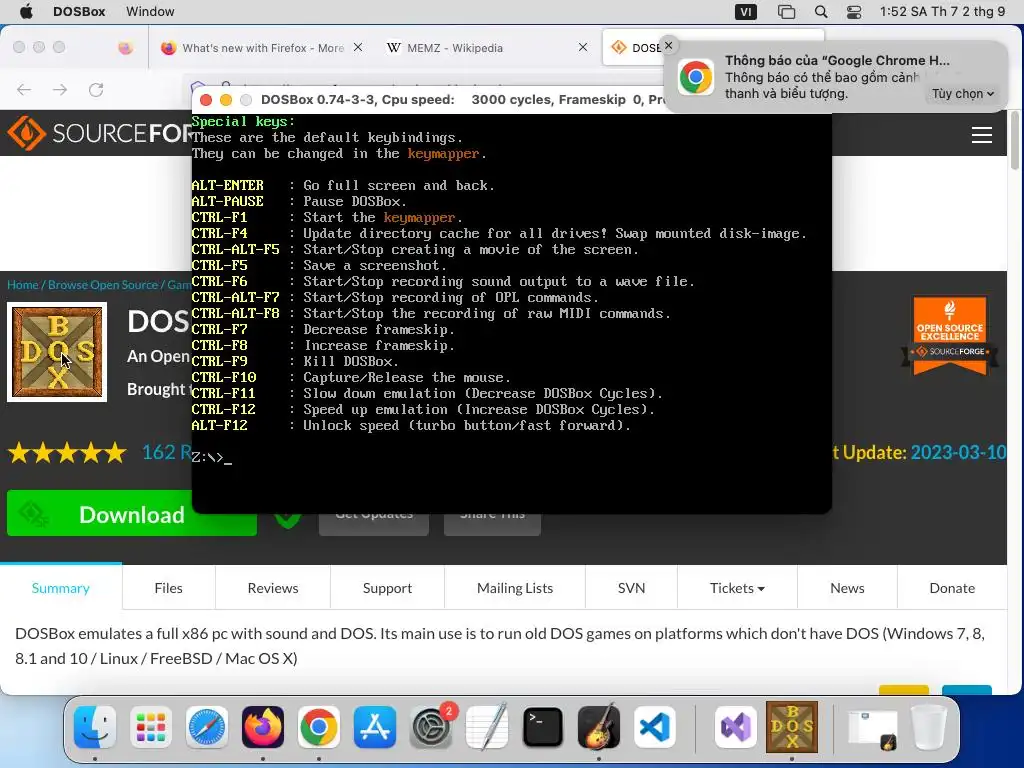Open Terminal from the dock

[543, 727]
